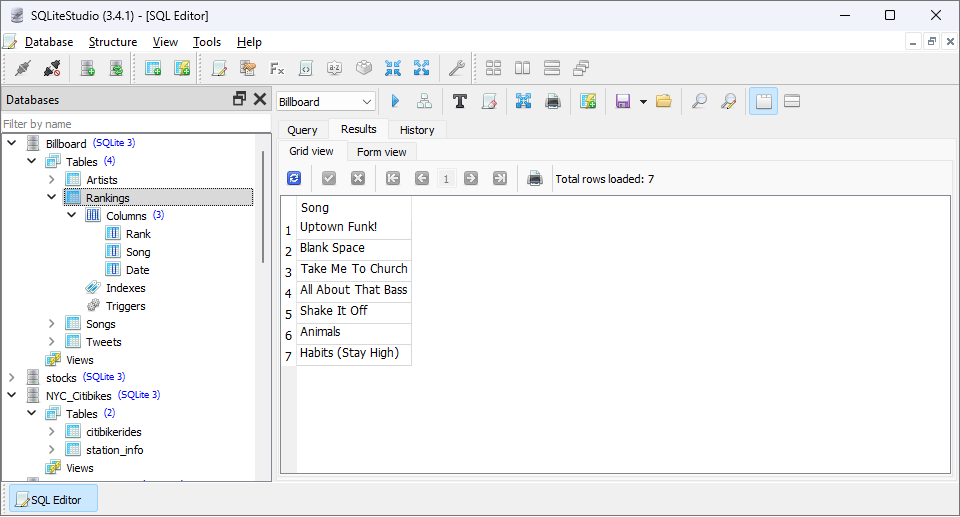Screen dimensions: 960x517
Task: Click the Export results icon in editor toolbar
Action: pyautogui.click(x=523, y=101)
